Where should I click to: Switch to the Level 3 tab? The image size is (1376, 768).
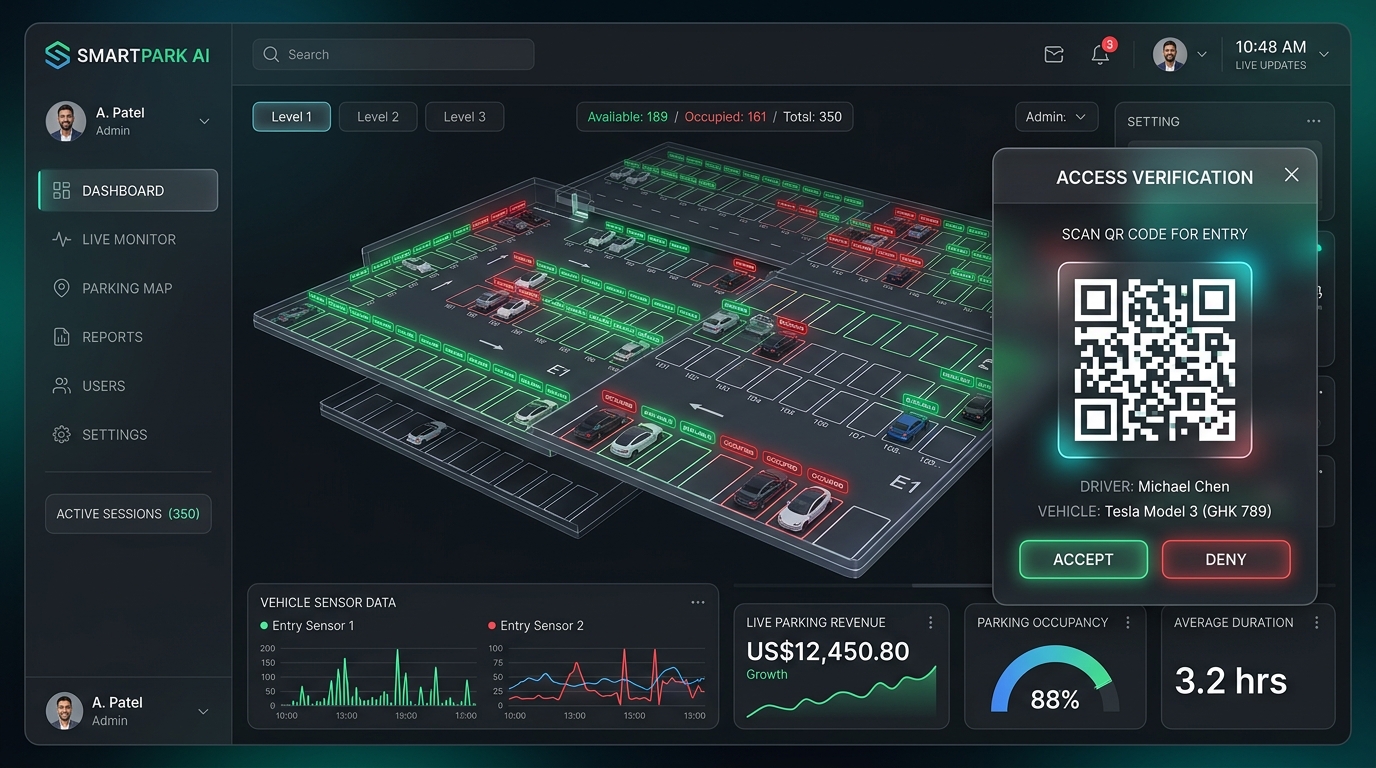pyautogui.click(x=464, y=117)
